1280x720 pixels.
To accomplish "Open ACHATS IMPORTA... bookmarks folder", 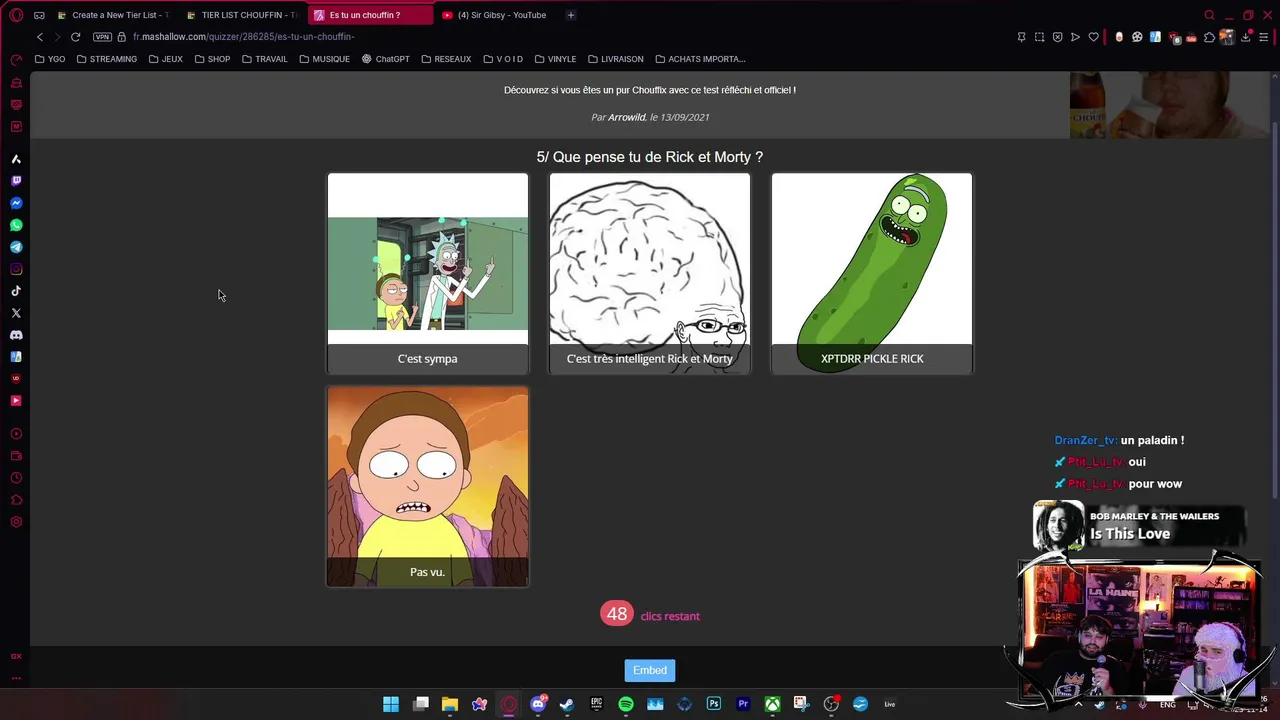I will point(700,59).
